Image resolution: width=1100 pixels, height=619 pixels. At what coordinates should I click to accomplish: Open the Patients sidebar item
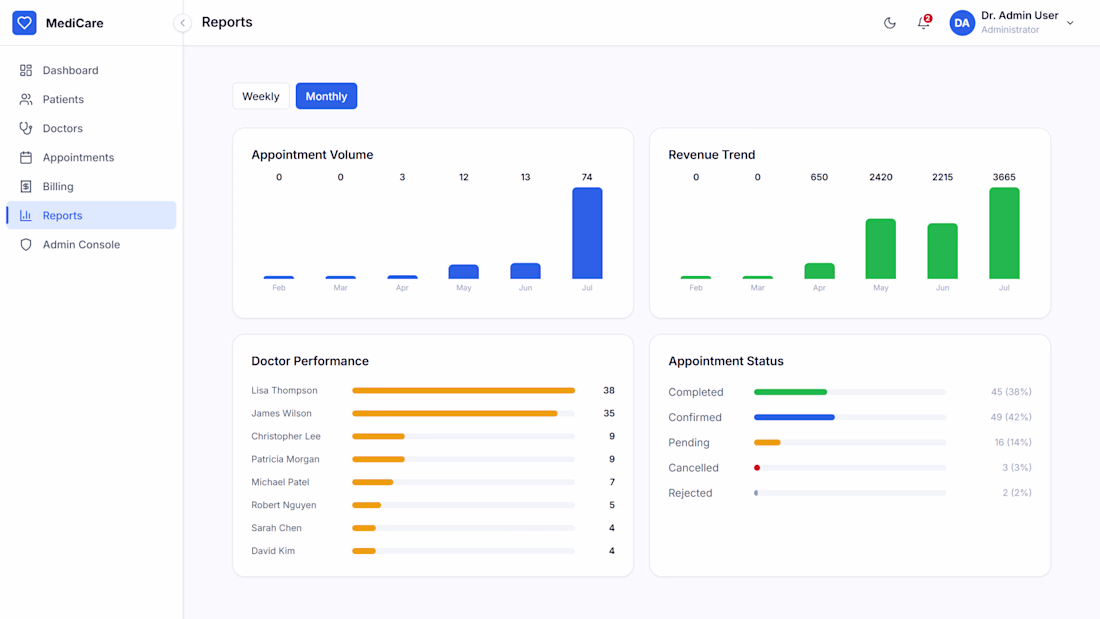coord(91,99)
